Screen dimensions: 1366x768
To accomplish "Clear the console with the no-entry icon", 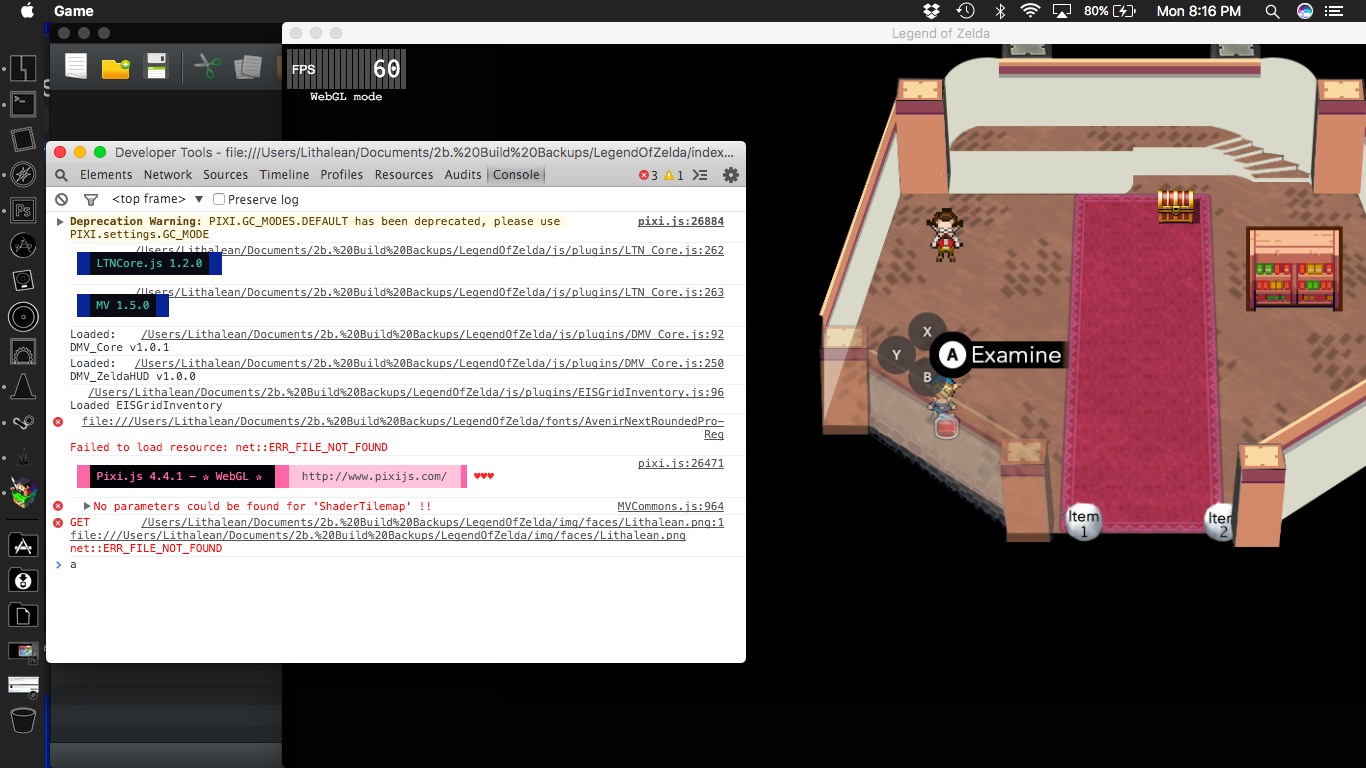I will click(62, 199).
